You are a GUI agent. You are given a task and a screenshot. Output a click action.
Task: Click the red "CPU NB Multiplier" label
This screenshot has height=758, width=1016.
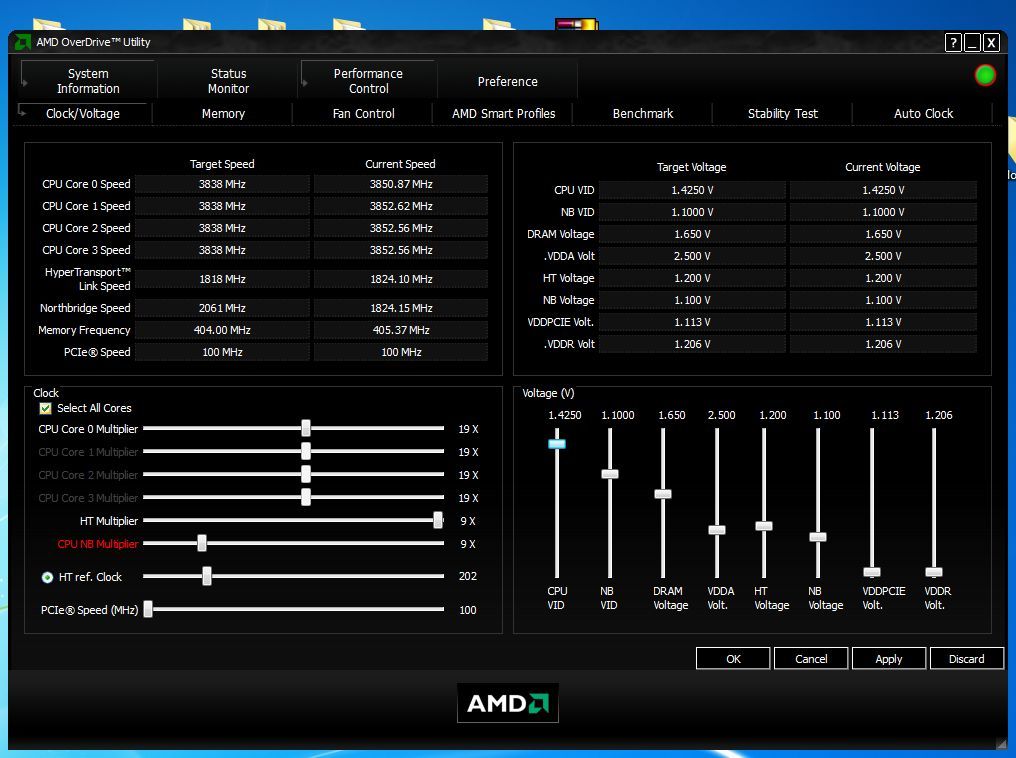[98, 544]
